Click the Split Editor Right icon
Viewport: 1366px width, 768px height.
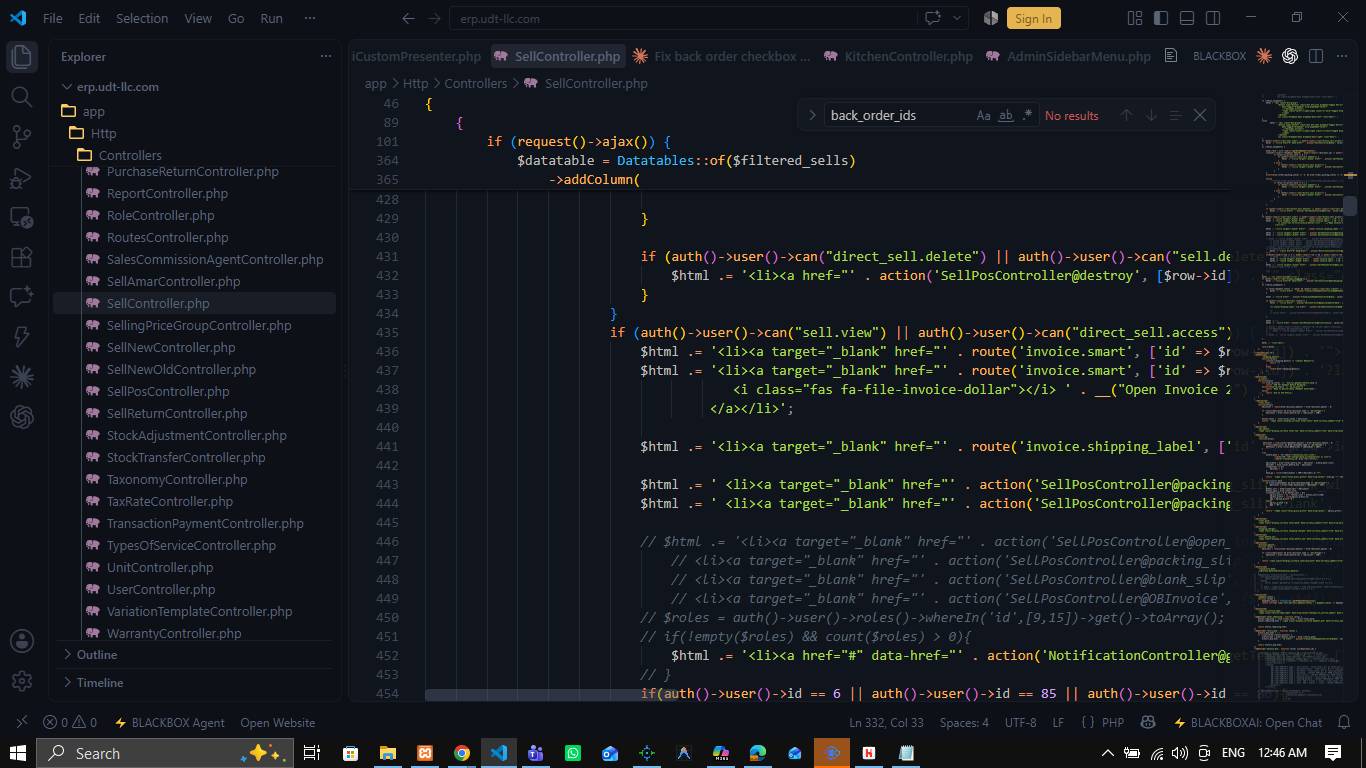(x=1316, y=56)
